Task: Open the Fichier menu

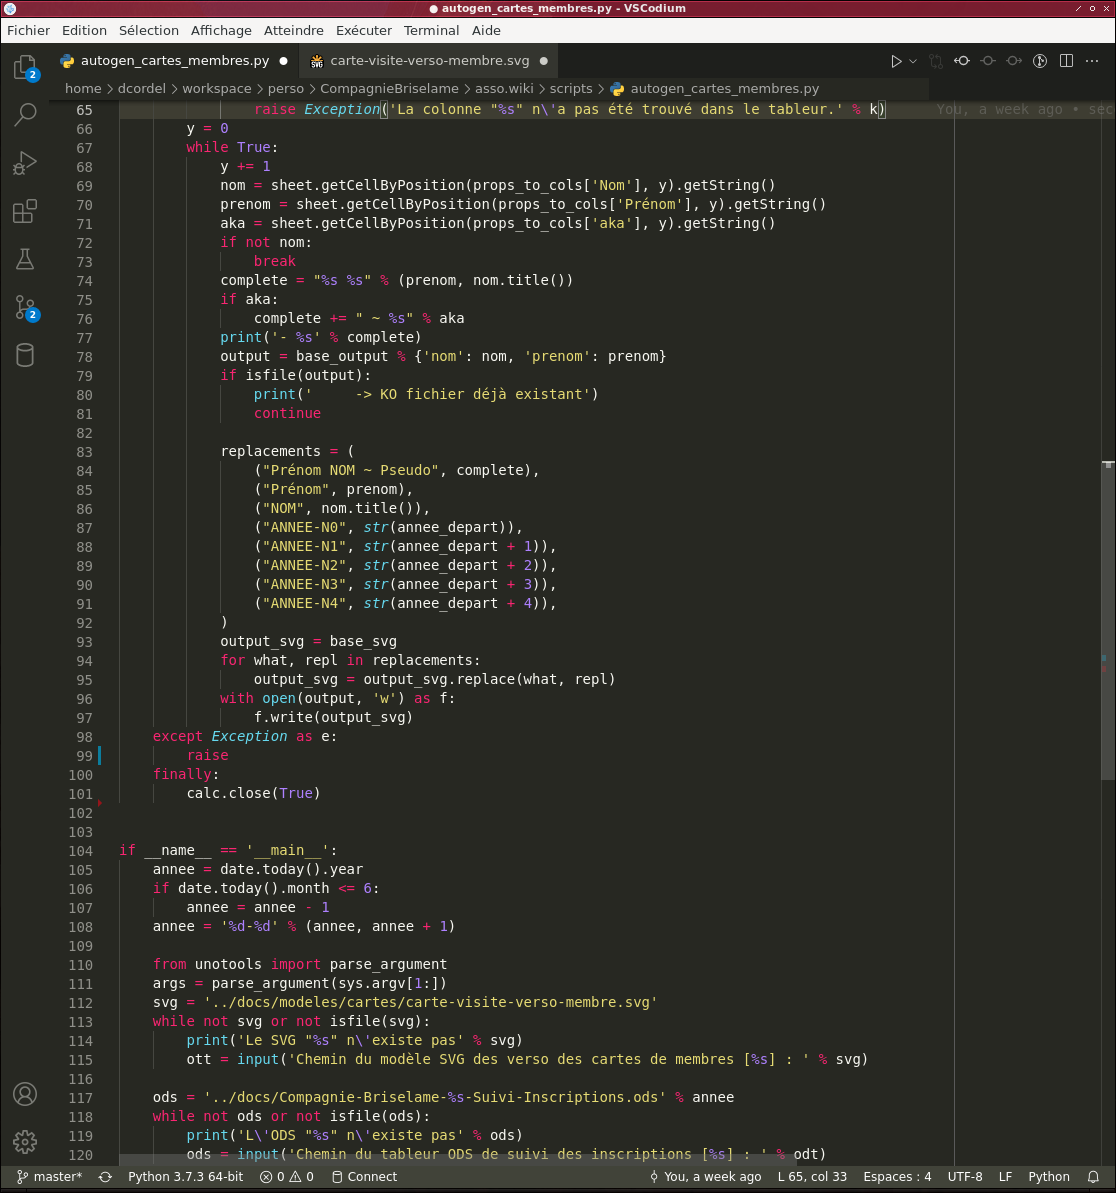Action: 28,30
